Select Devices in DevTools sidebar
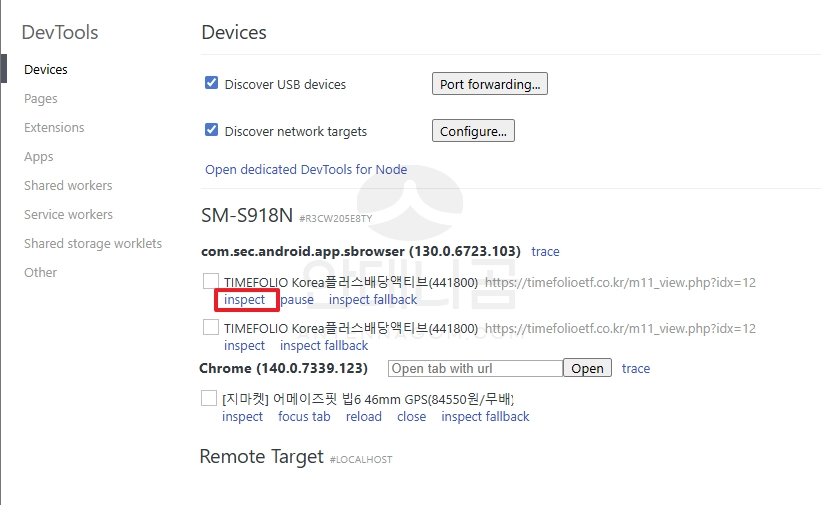 click(46, 69)
